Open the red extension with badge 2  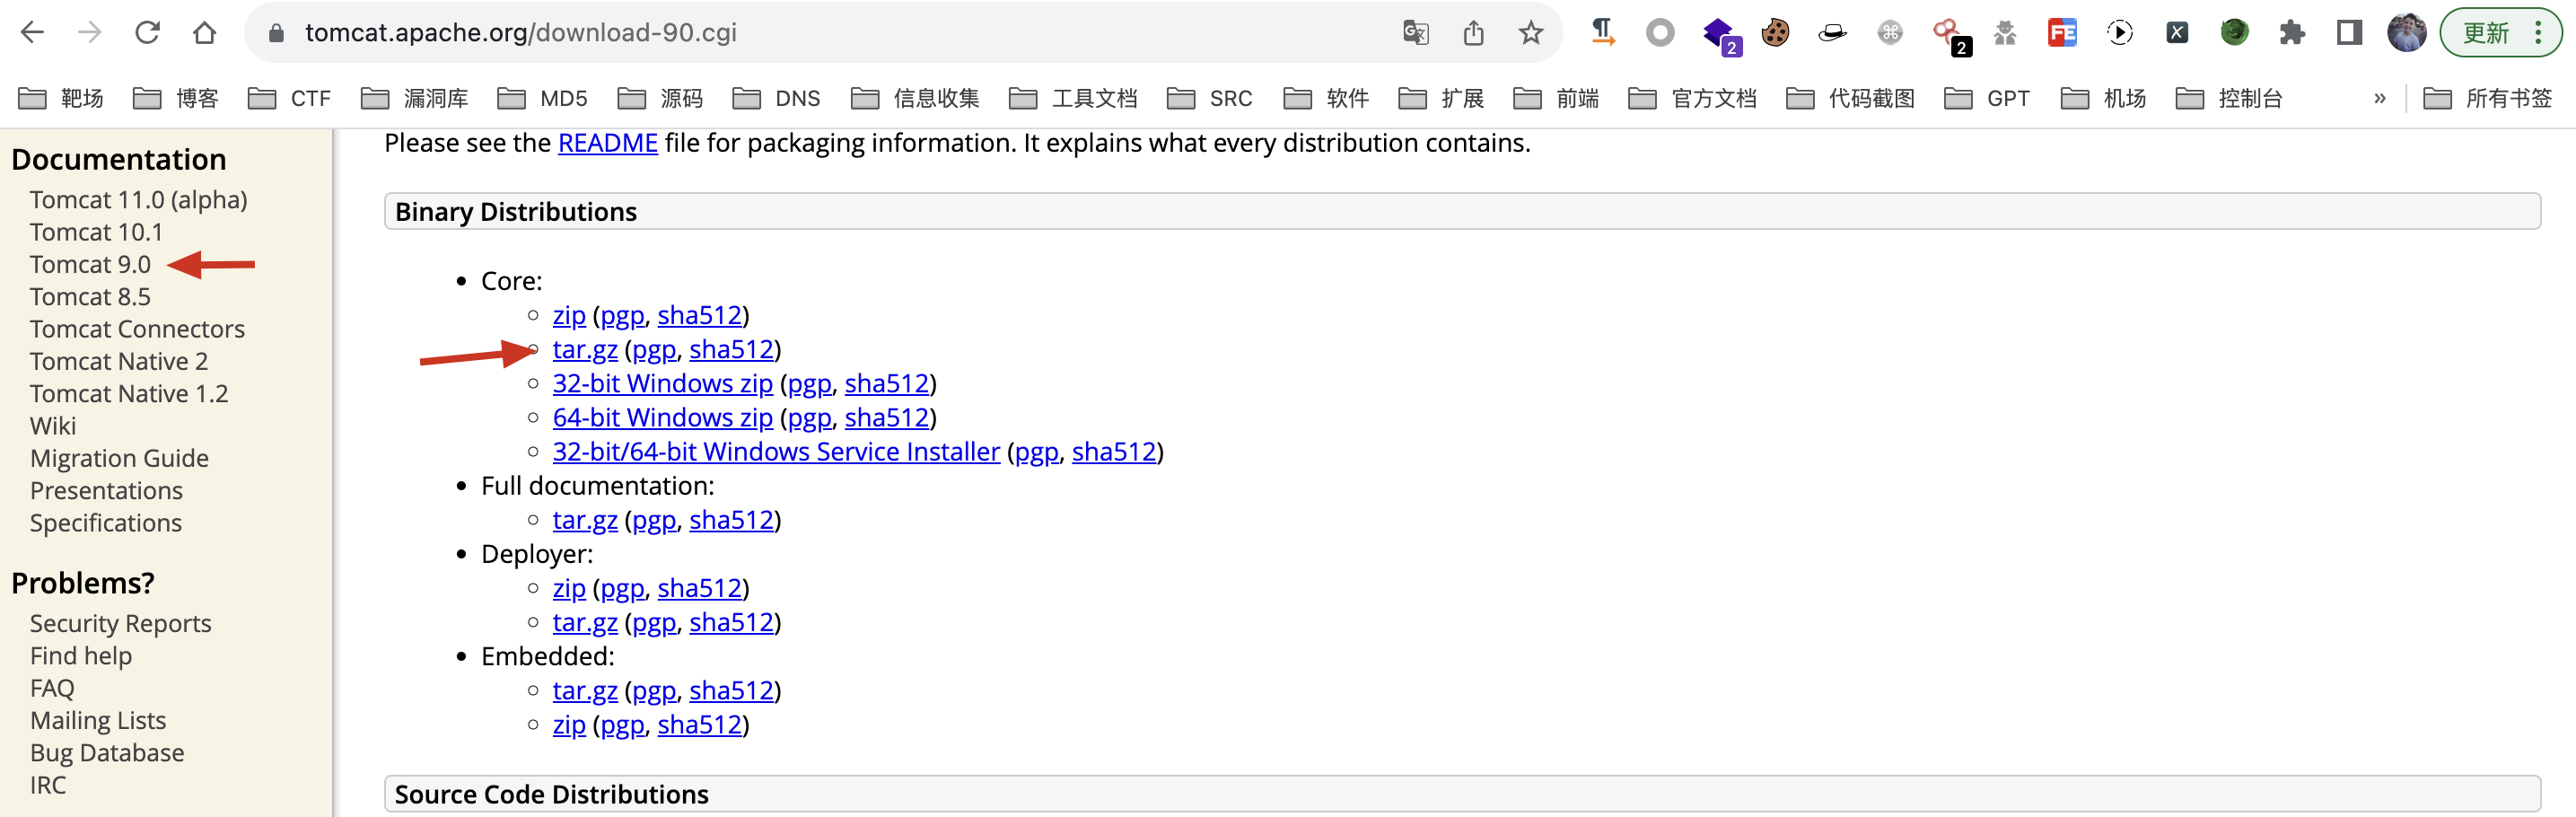pyautogui.click(x=1951, y=35)
